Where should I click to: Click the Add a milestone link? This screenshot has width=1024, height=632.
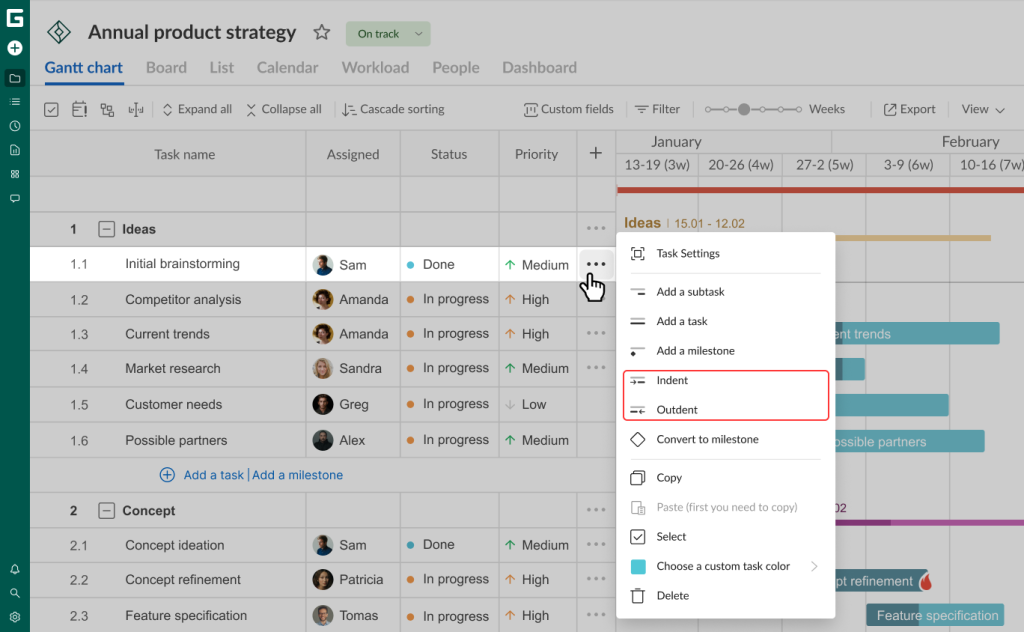297,475
